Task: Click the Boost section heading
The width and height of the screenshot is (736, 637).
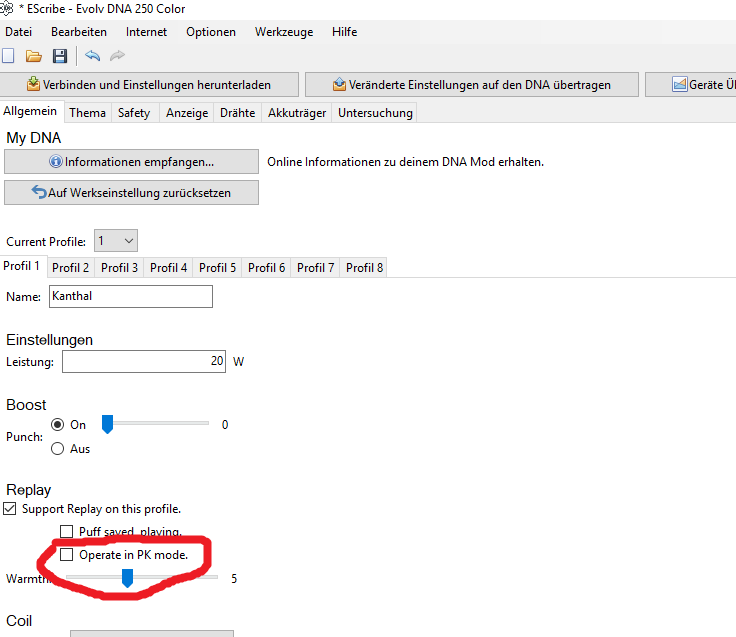Action: 26,405
